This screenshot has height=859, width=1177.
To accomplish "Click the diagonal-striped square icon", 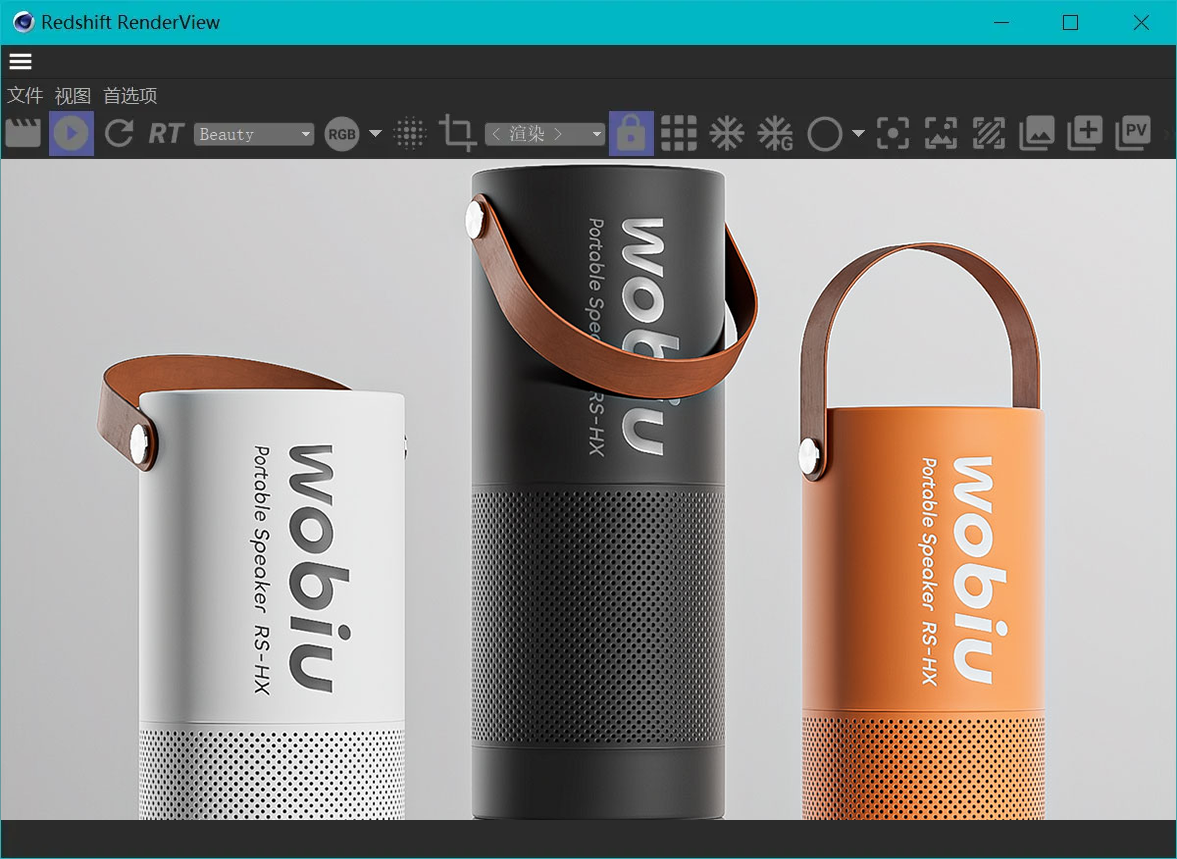I will pyautogui.click(x=989, y=134).
